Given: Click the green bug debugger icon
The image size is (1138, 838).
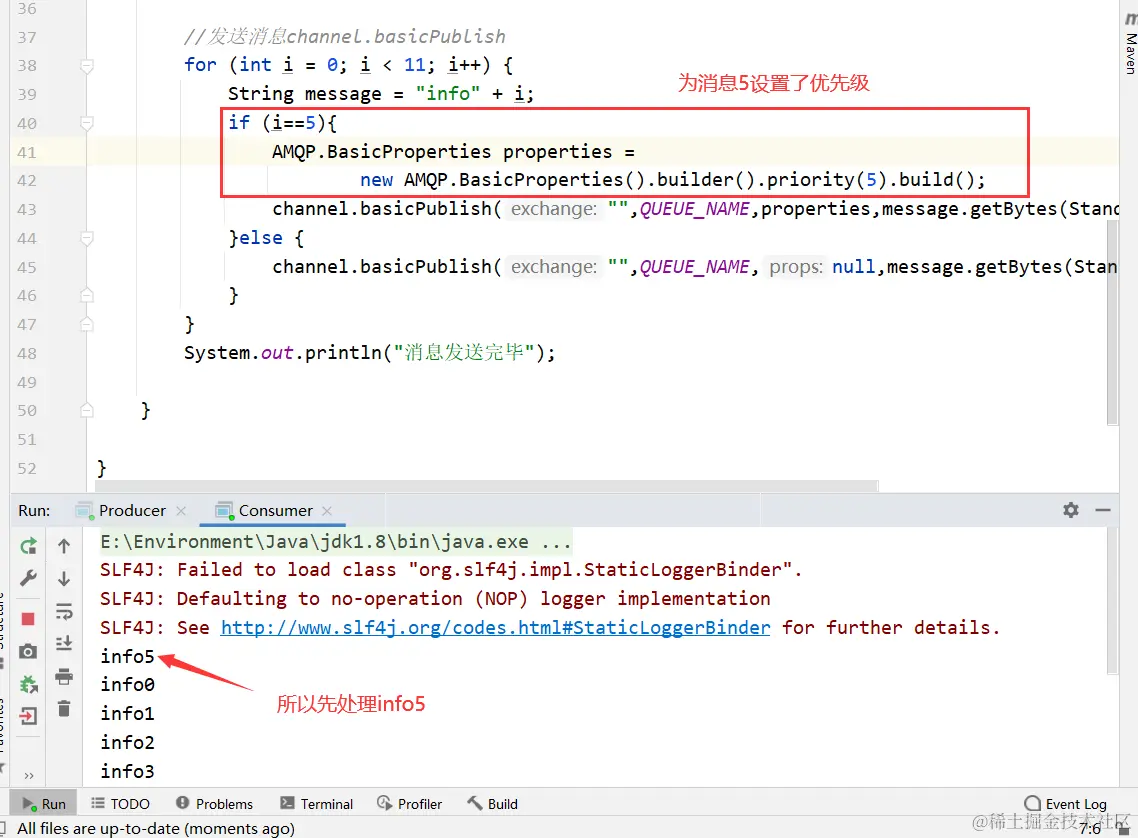Looking at the screenshot, I should (28, 684).
